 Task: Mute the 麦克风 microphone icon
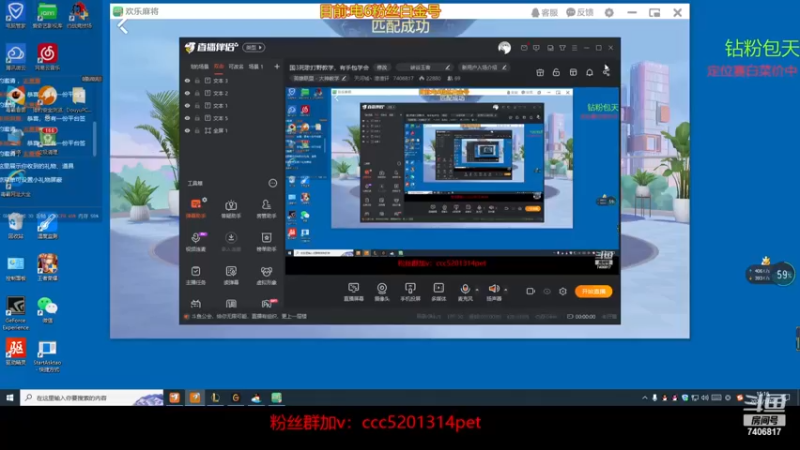(464, 291)
